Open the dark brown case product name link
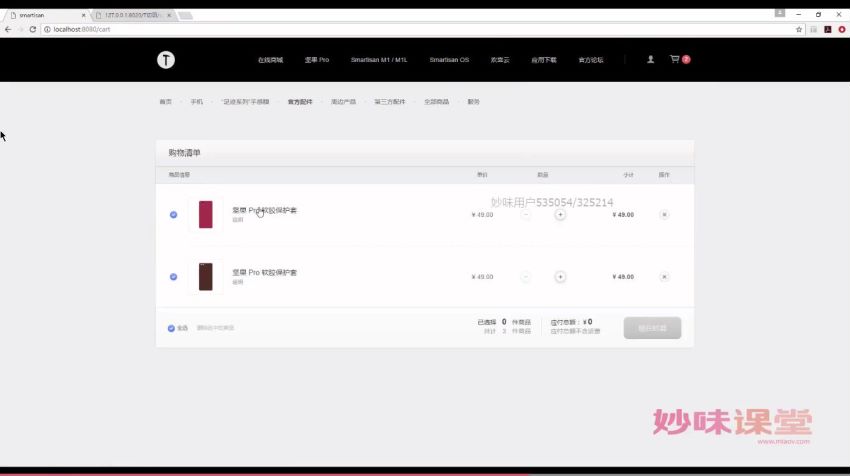Image resolution: width=850 pixels, height=476 pixels. pos(265,273)
